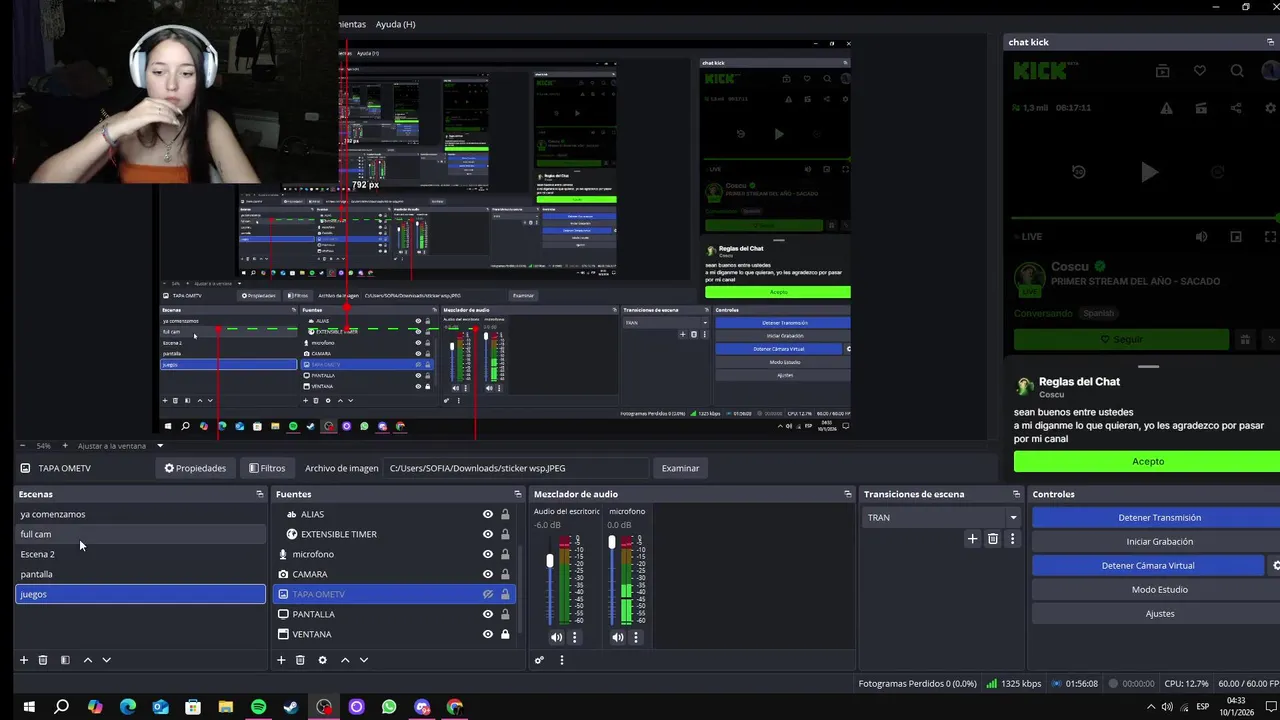Select the ya comenzamos scene

[140, 514]
